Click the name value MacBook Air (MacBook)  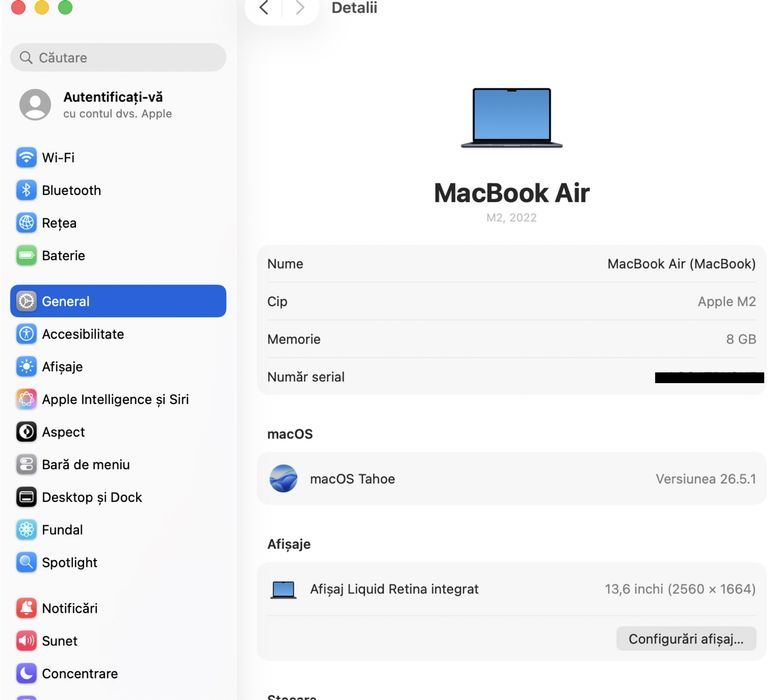(x=681, y=264)
